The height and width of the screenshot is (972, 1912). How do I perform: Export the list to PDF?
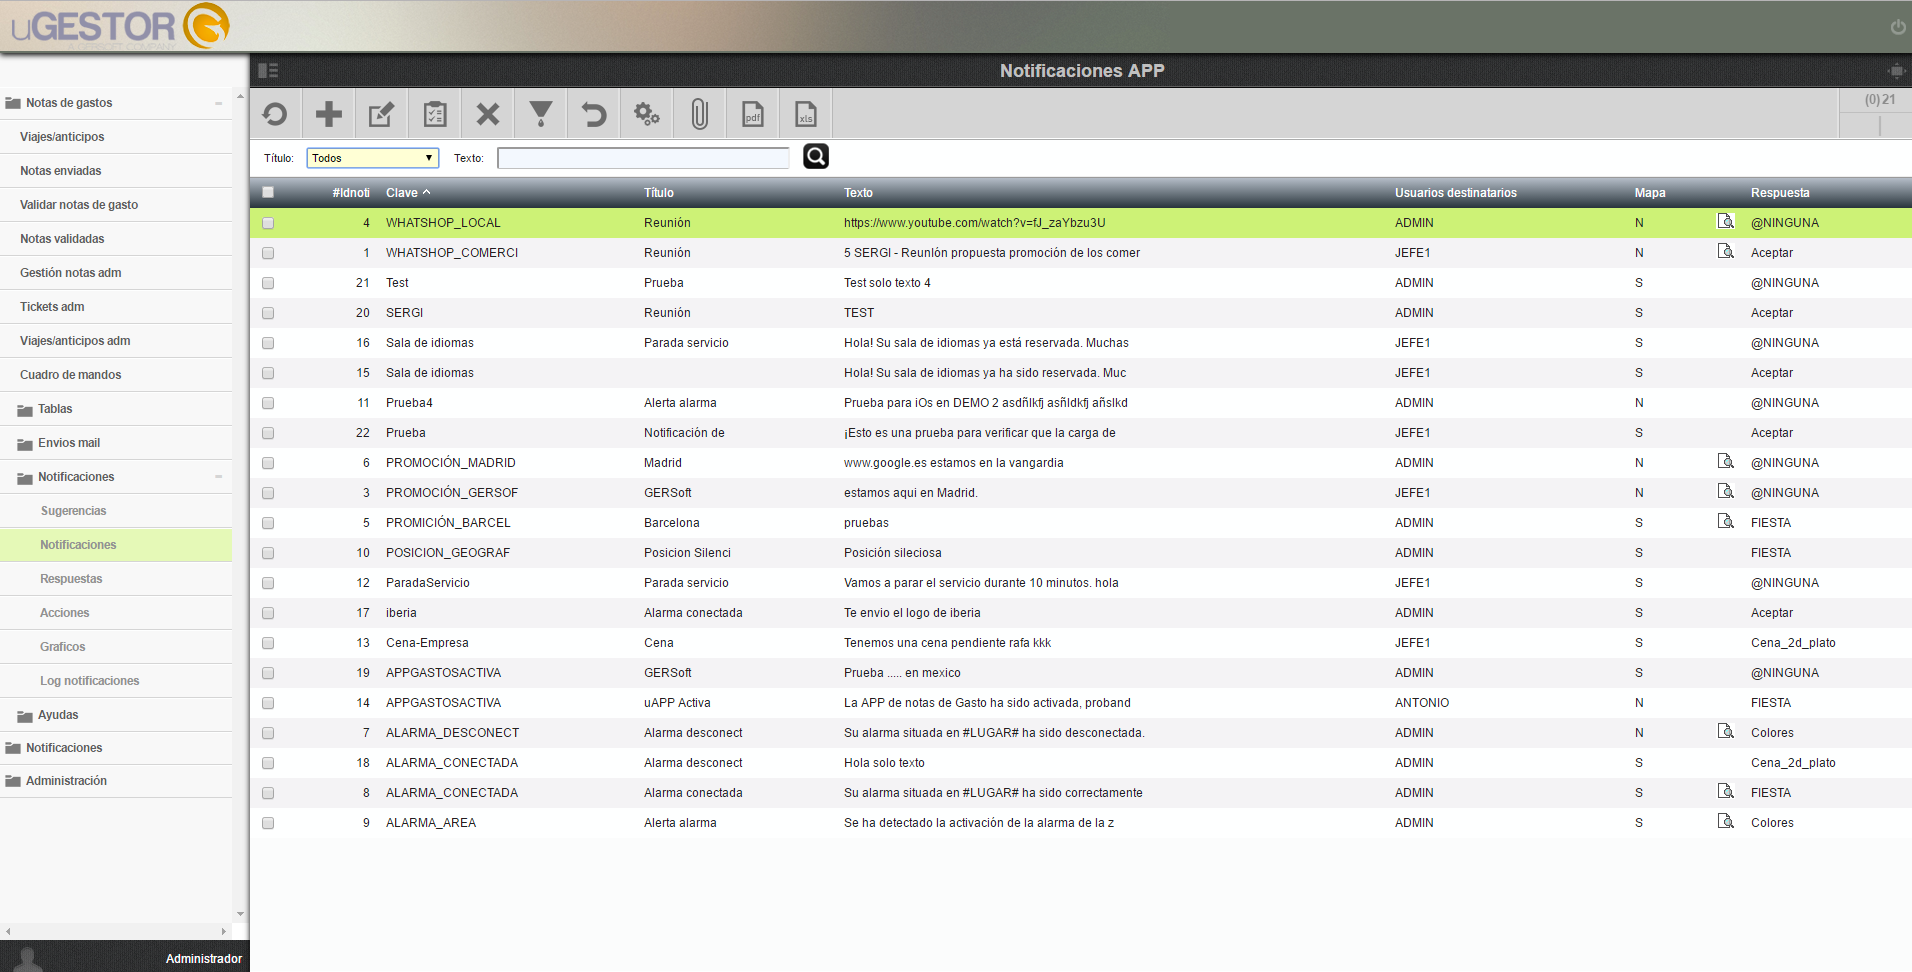pos(753,114)
